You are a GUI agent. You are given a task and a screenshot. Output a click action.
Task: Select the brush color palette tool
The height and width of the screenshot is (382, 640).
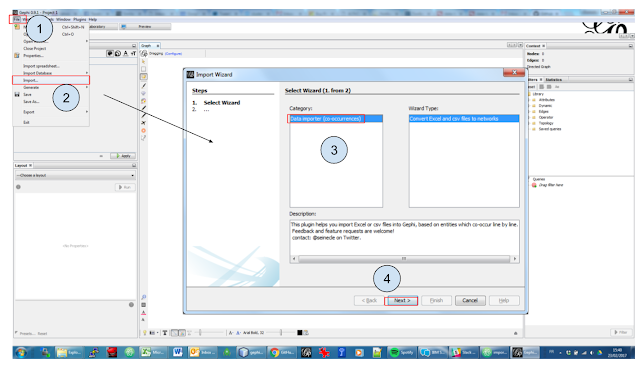(144, 100)
